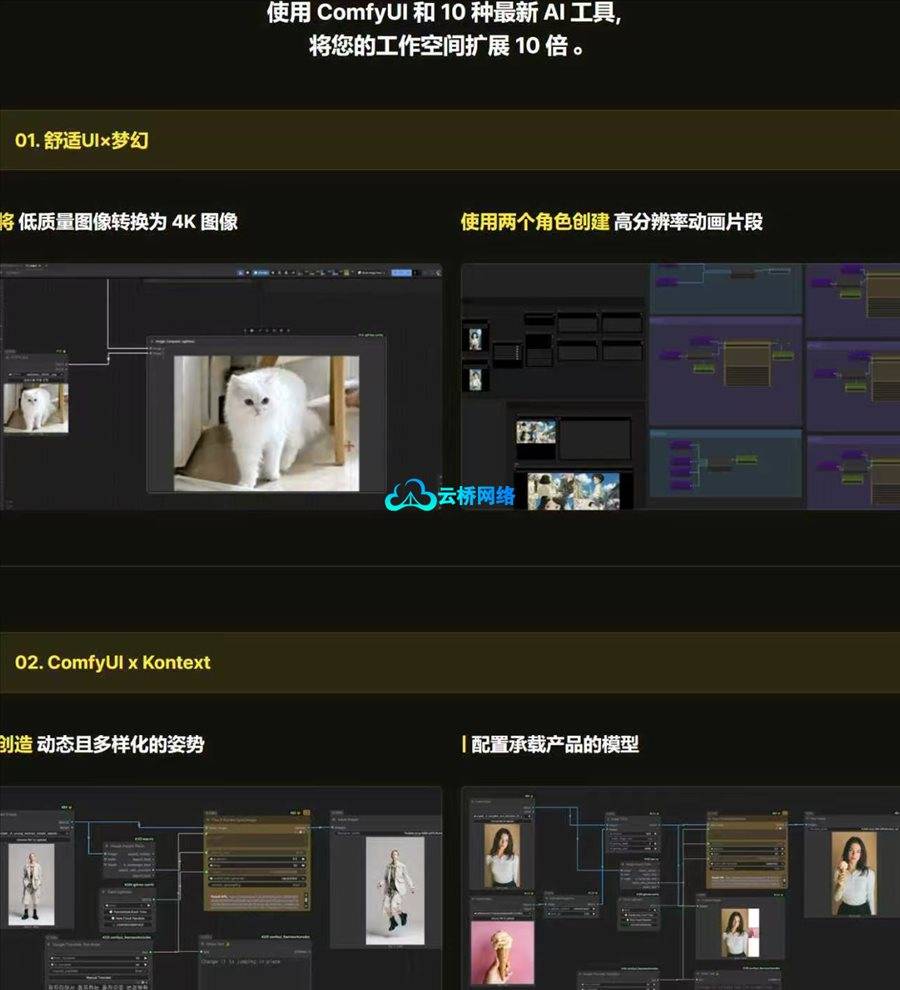Screen dimensions: 900x990
Task: Click the stitched woman and ice cream preview
Action: 739,931
